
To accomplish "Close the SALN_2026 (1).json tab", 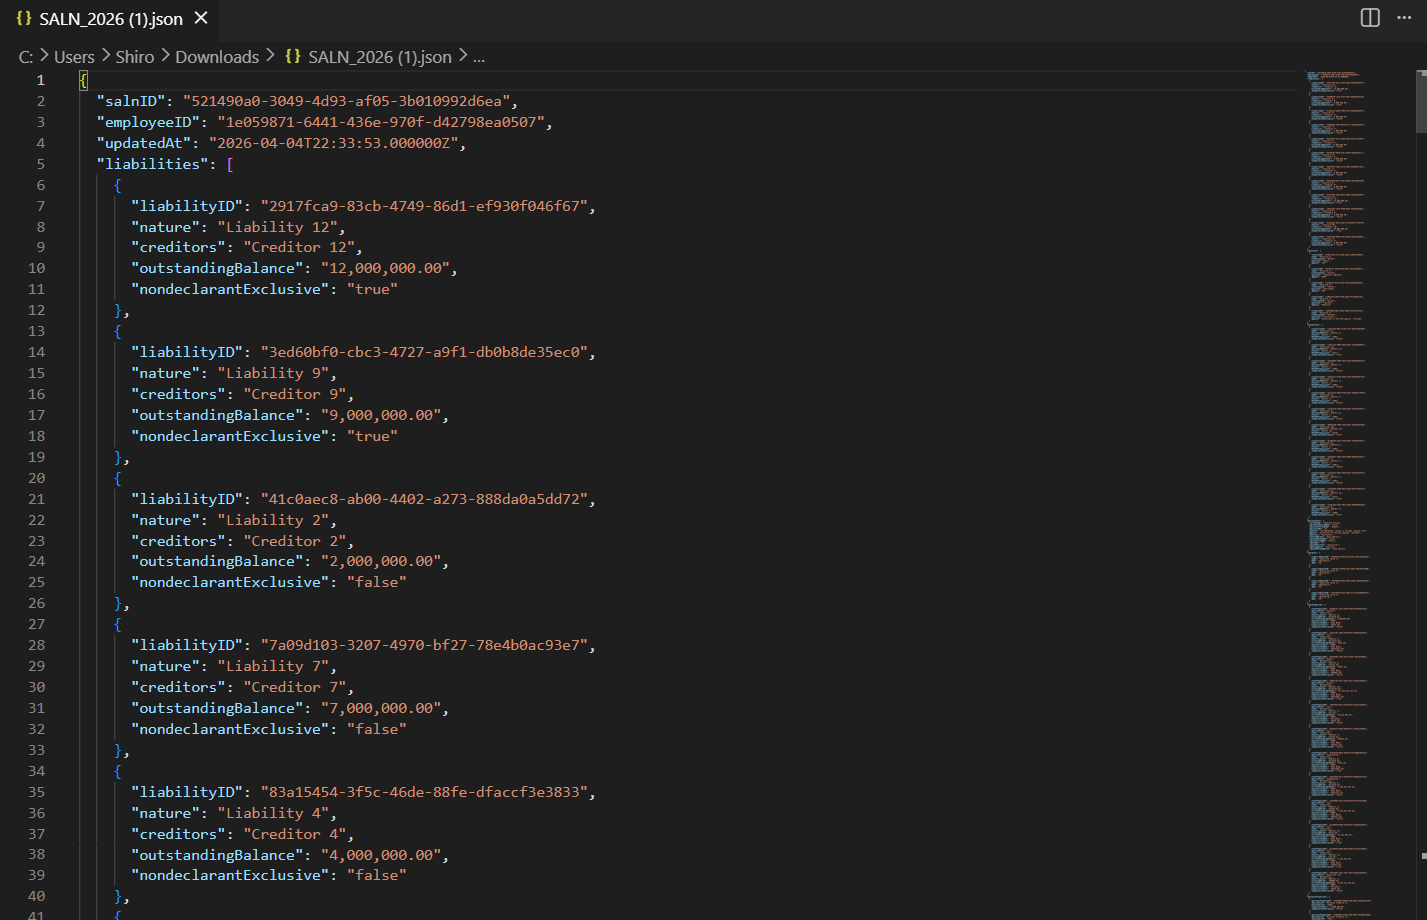I will point(199,18).
